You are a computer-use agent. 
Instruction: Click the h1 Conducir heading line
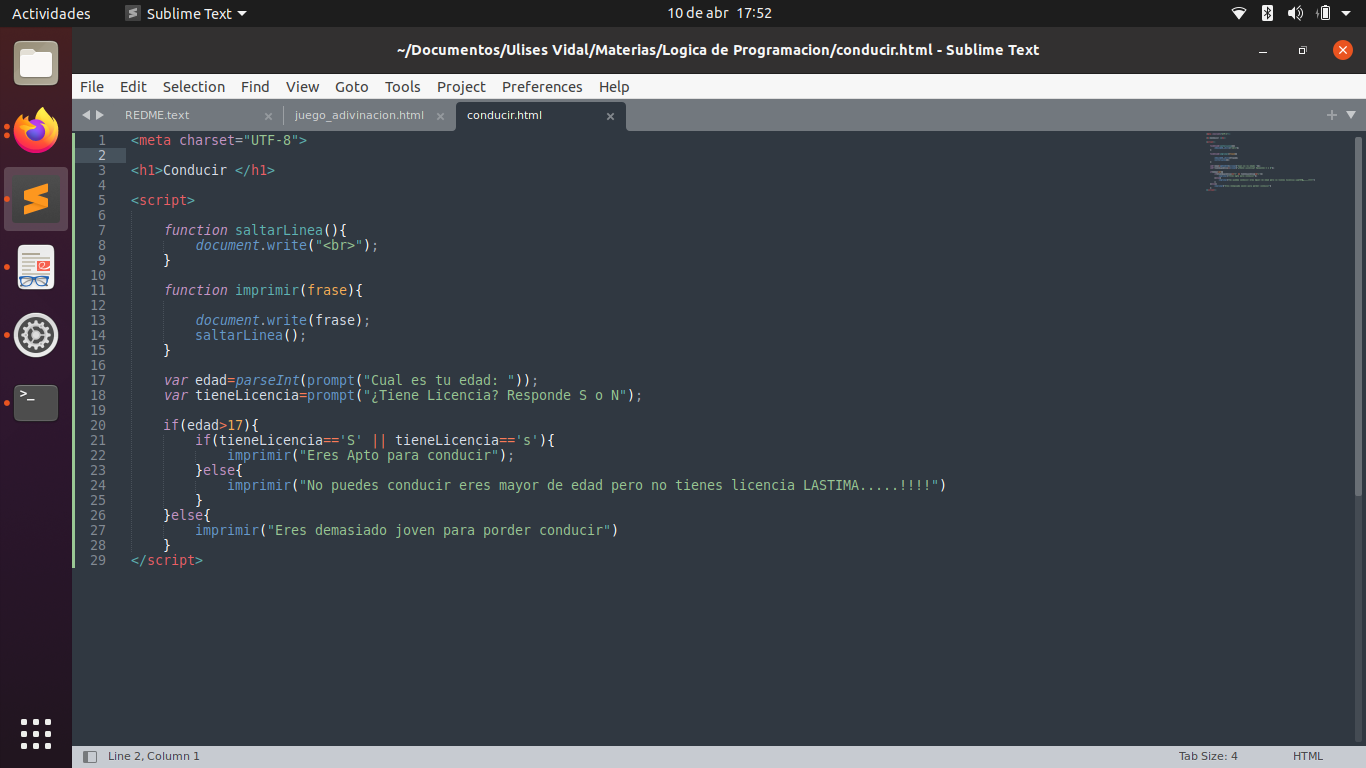click(x=202, y=170)
